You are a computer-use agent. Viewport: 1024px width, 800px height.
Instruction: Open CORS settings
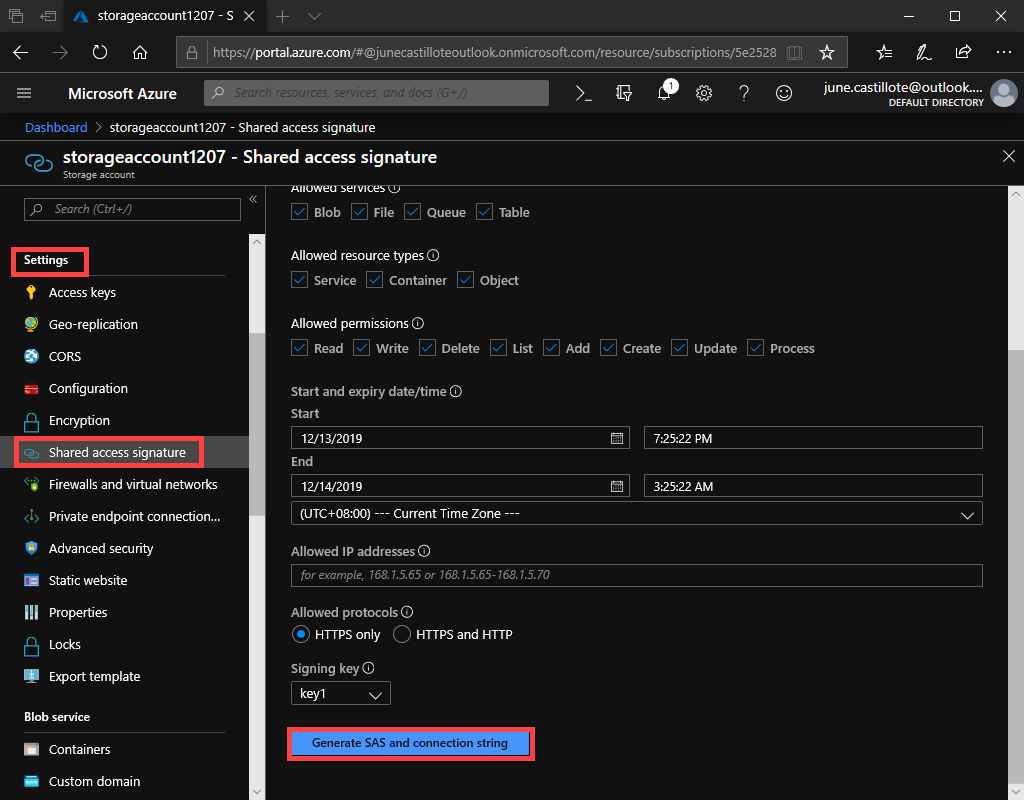(65, 357)
